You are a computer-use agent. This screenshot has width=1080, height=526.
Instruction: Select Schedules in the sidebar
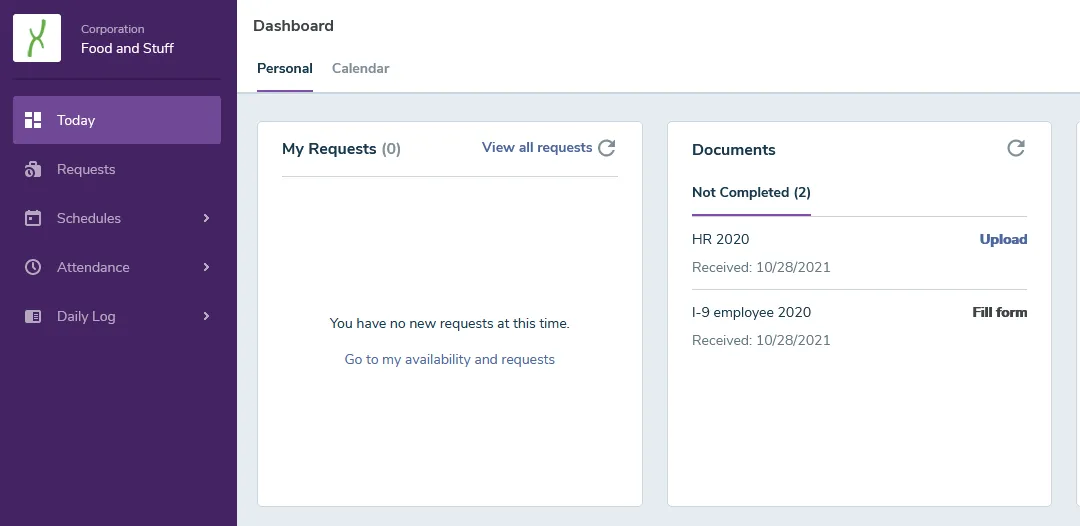pyautogui.click(x=117, y=218)
